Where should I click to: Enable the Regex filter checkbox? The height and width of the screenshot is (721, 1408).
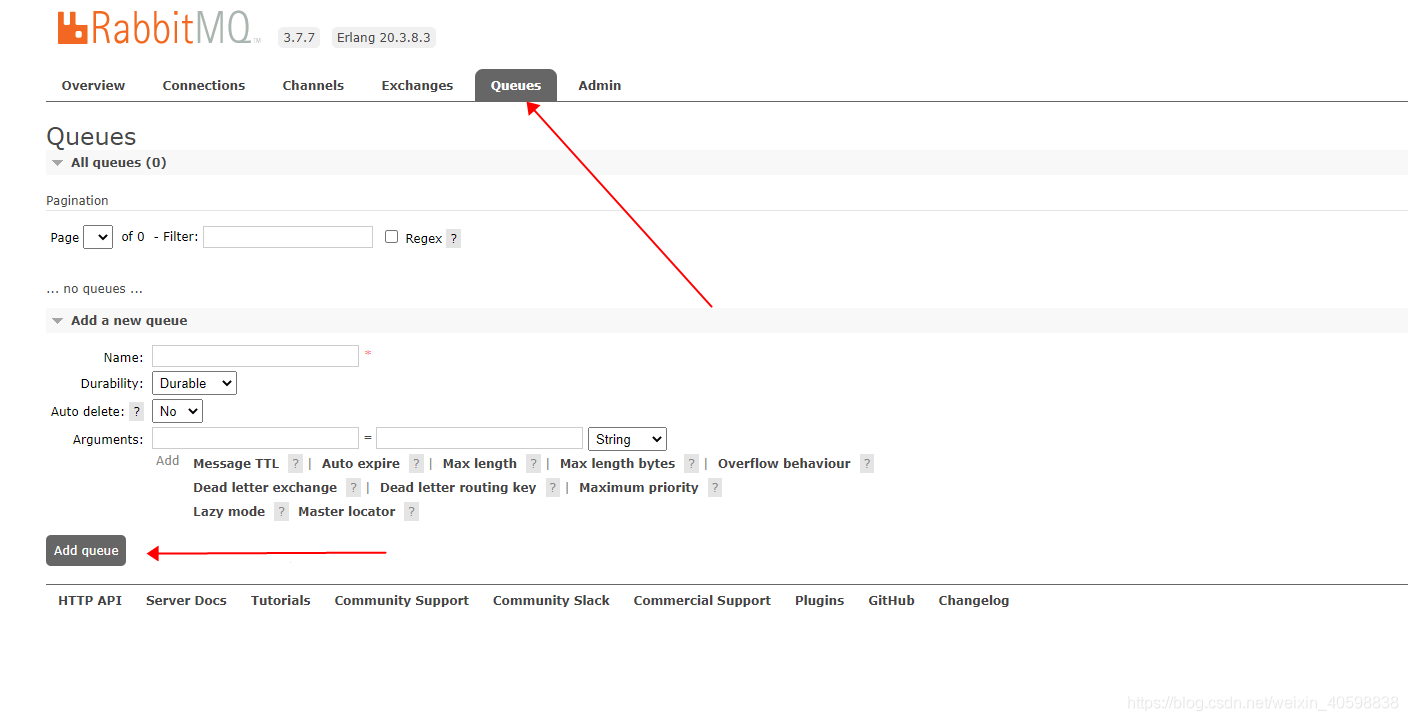392,237
